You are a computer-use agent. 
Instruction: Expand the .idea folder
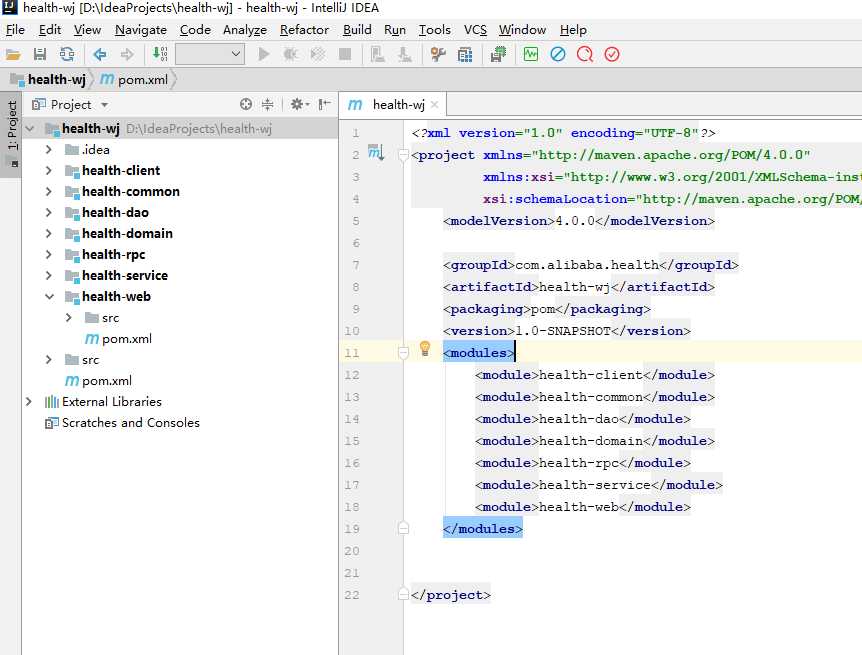(x=49, y=150)
